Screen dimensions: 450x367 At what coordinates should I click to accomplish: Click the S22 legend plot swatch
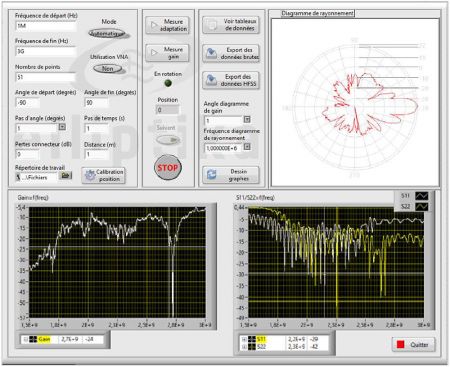[x=421, y=207]
